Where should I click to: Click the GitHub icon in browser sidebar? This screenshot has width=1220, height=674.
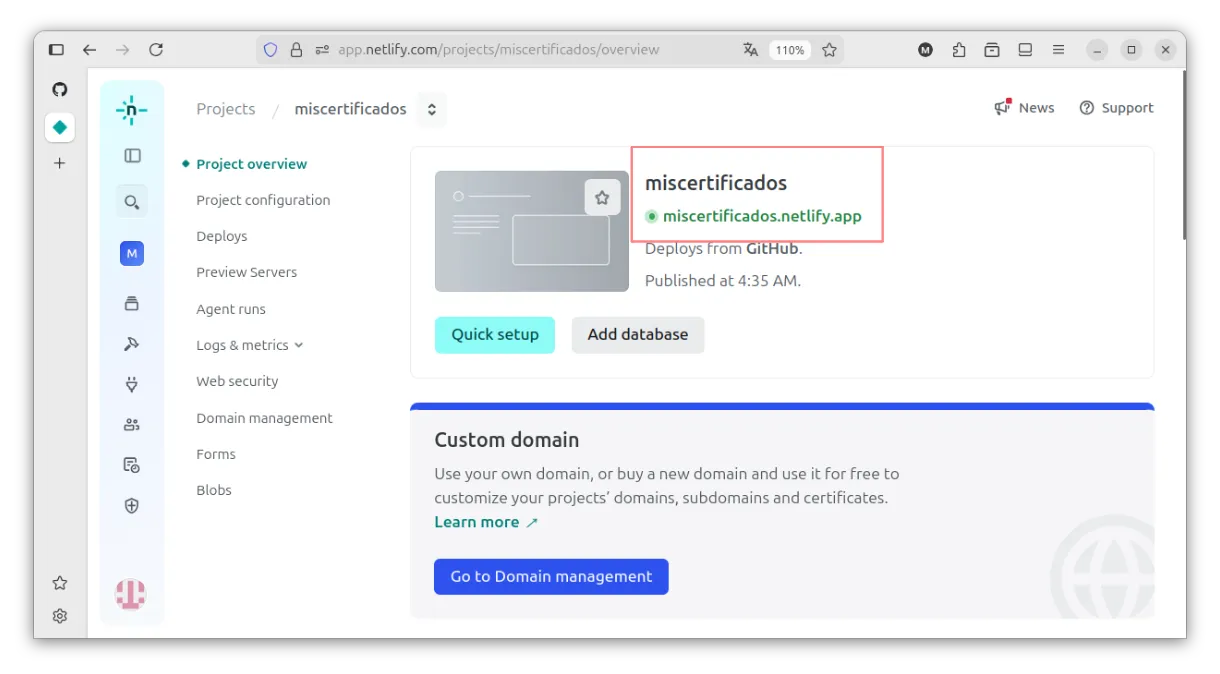[x=60, y=90]
